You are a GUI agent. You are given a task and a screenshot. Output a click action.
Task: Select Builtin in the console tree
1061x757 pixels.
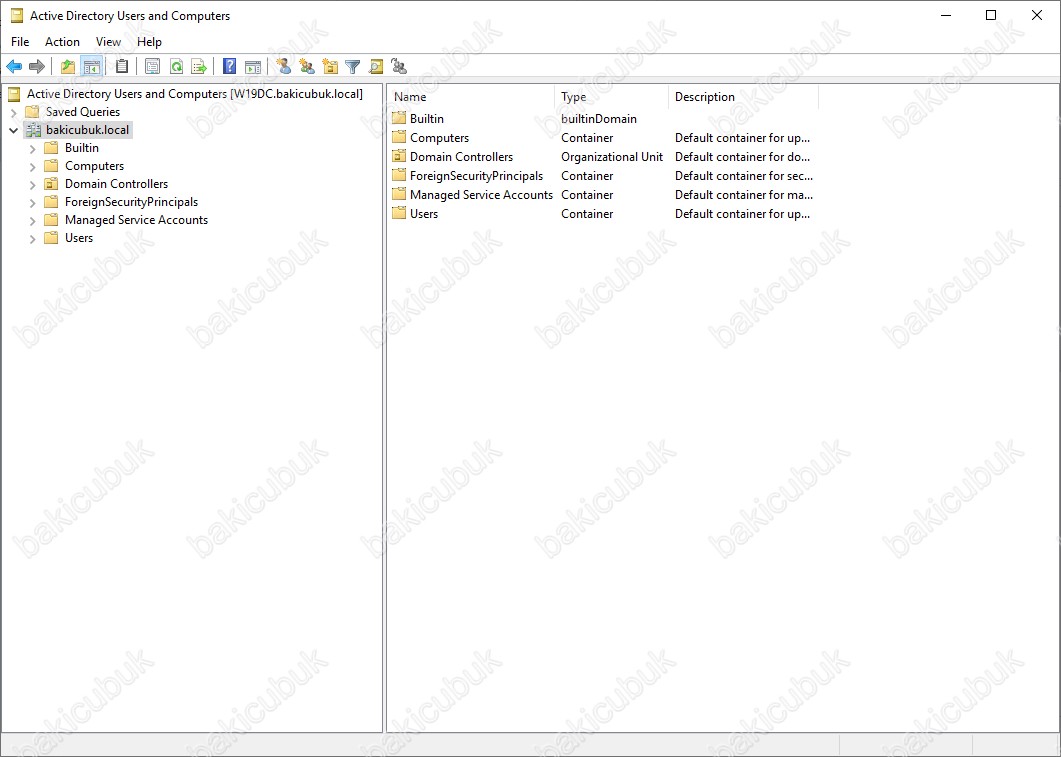pos(82,148)
